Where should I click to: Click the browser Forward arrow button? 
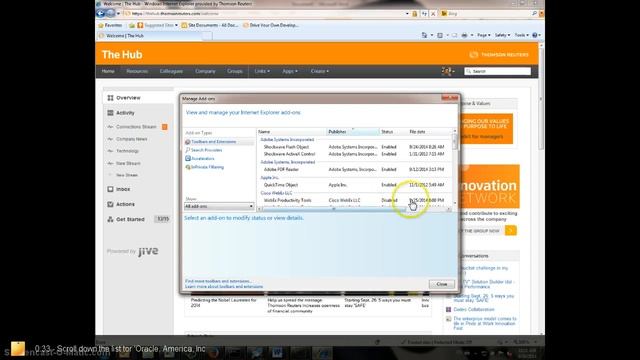110,13
